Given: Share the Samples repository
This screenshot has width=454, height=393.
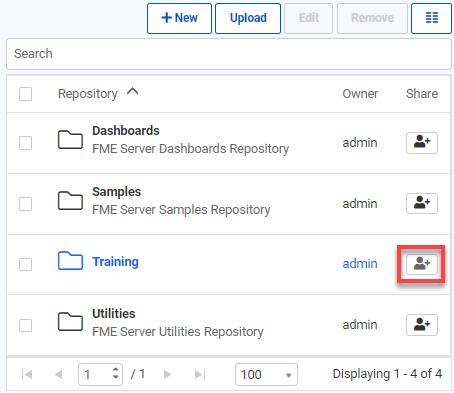Looking at the screenshot, I should coord(422,203).
